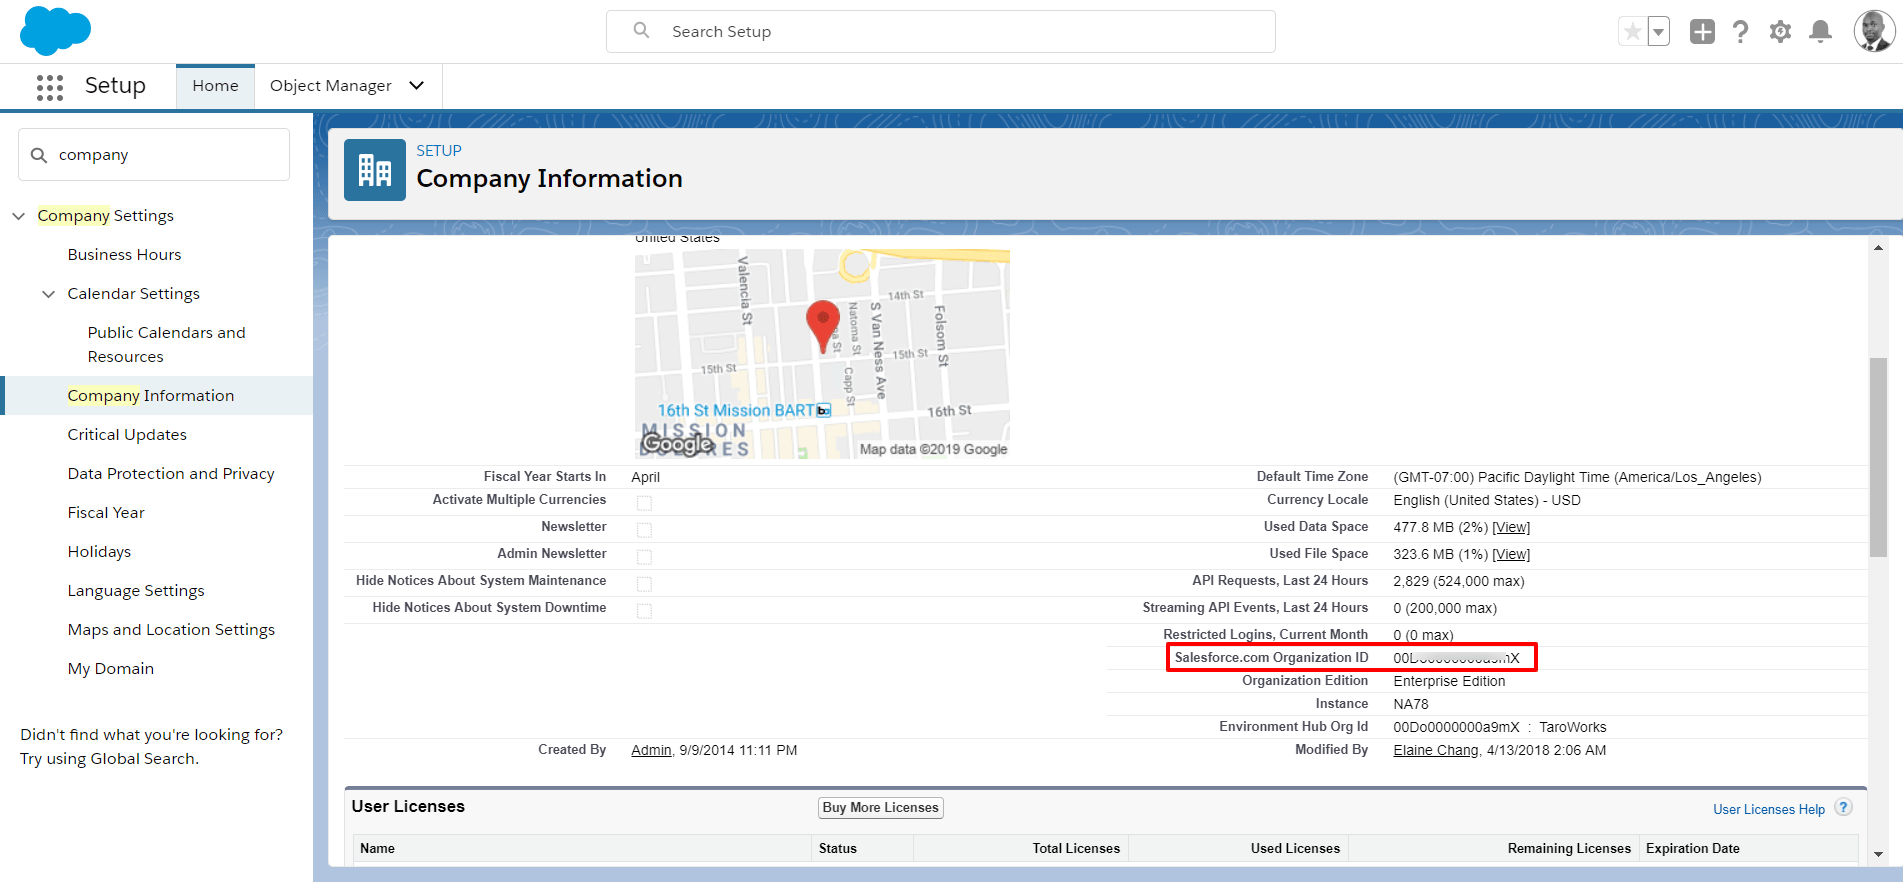Switch to the Home tab
This screenshot has height=882, width=1903.
point(215,86)
